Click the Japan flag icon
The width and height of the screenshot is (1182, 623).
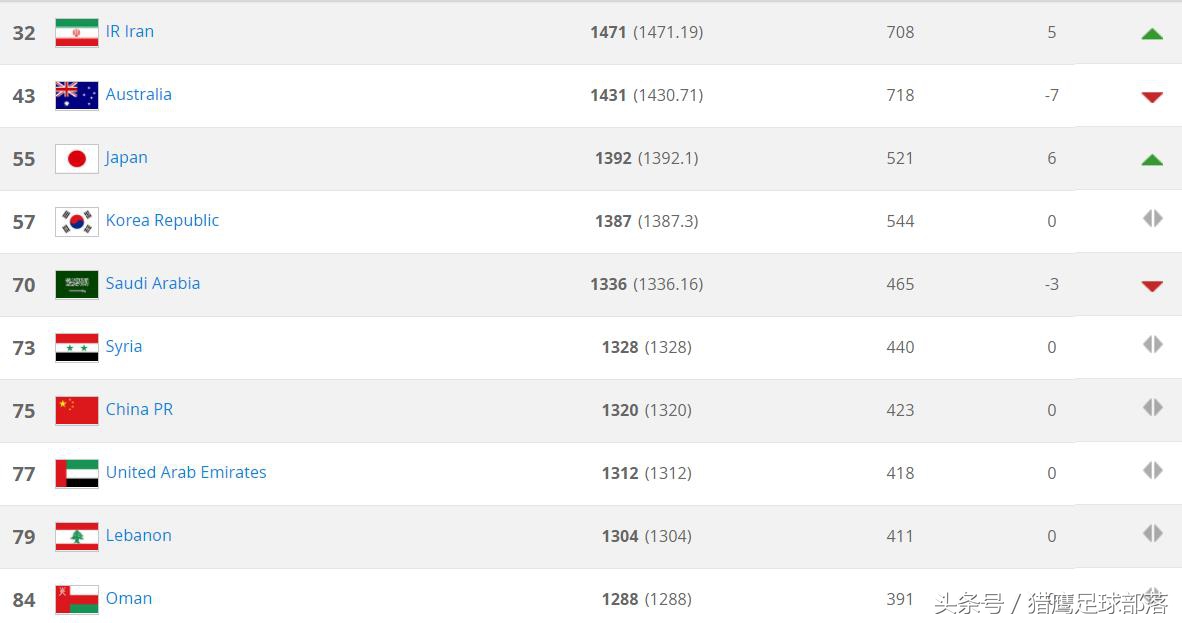[x=77, y=159]
